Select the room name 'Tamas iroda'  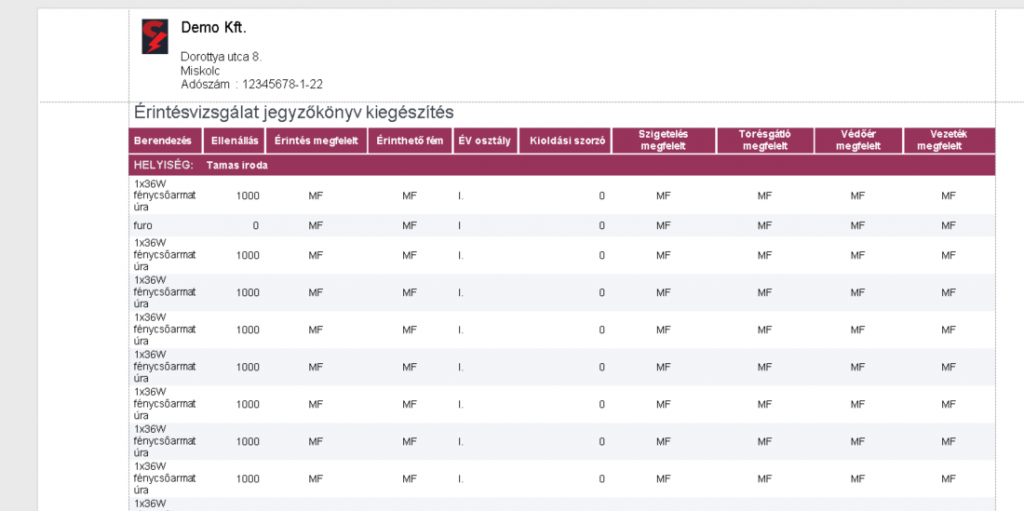237,165
